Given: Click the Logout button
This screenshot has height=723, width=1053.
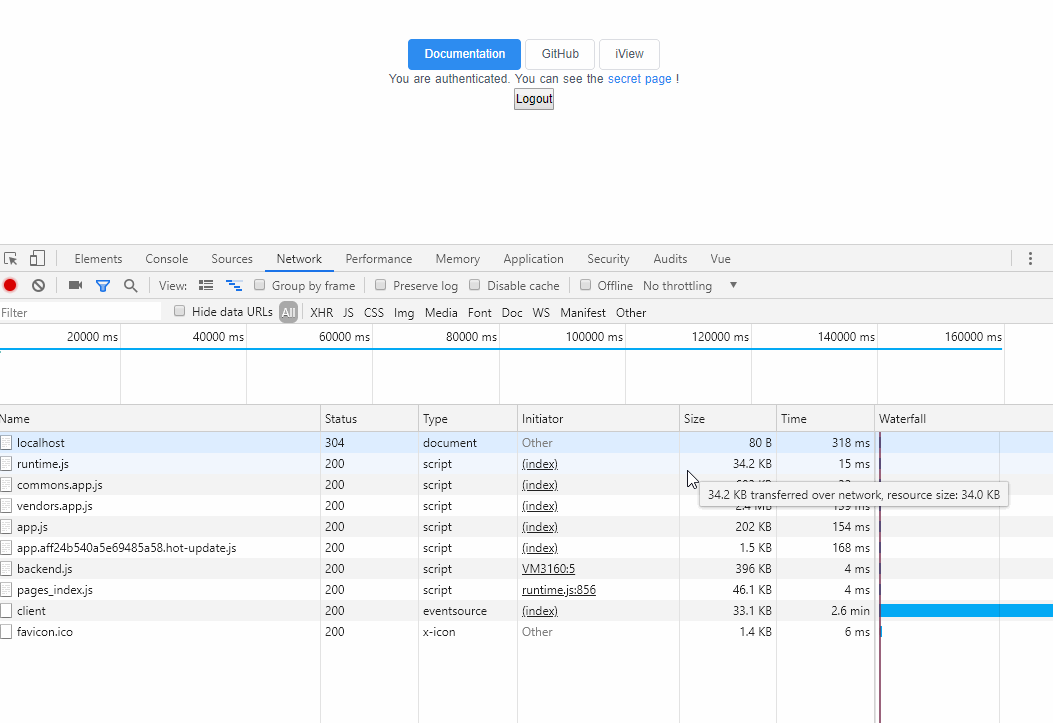Looking at the screenshot, I should [x=534, y=99].
